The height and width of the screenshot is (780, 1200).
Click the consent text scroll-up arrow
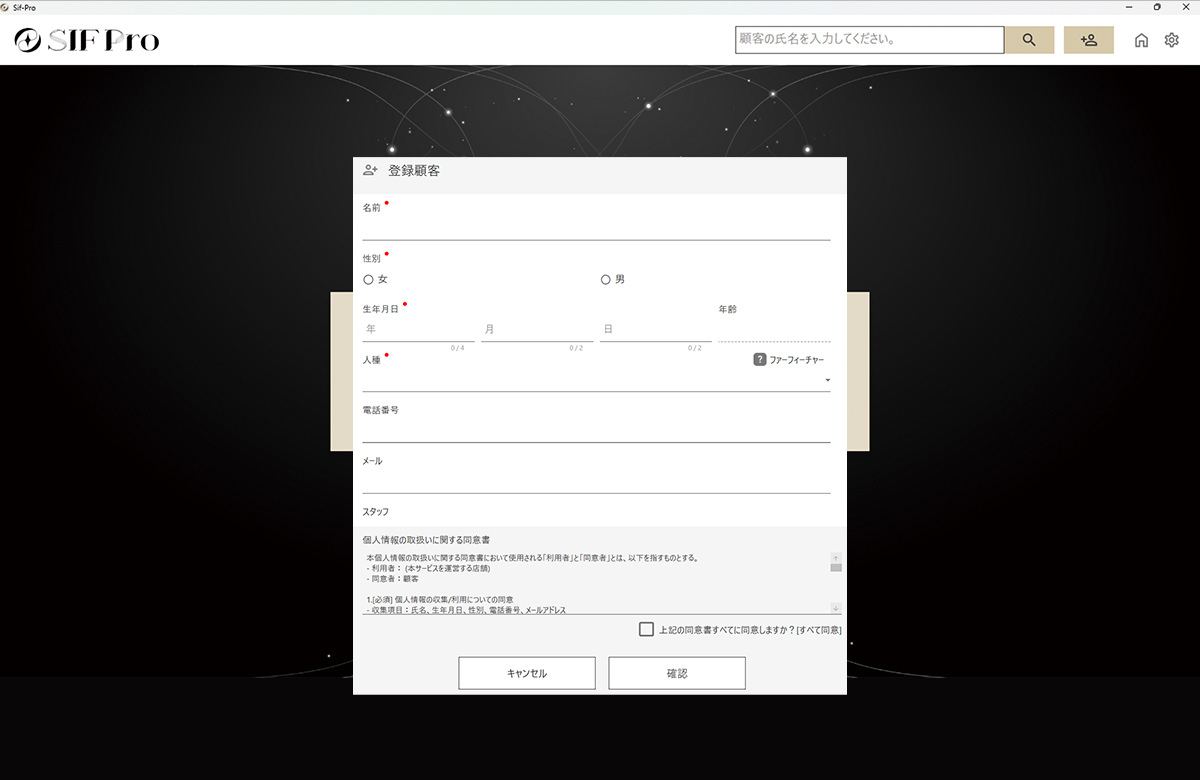[835, 556]
